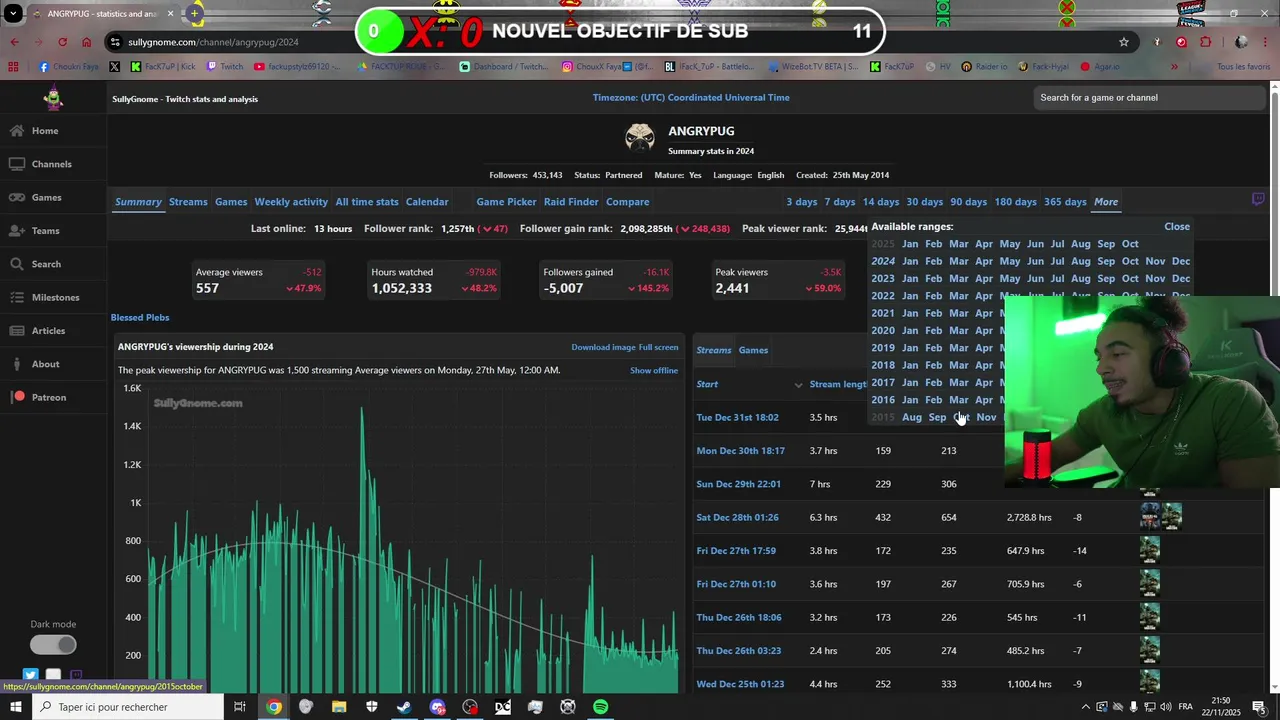This screenshot has width=1280, height=720.
Task: Select the 30 days range
Action: click(925, 202)
